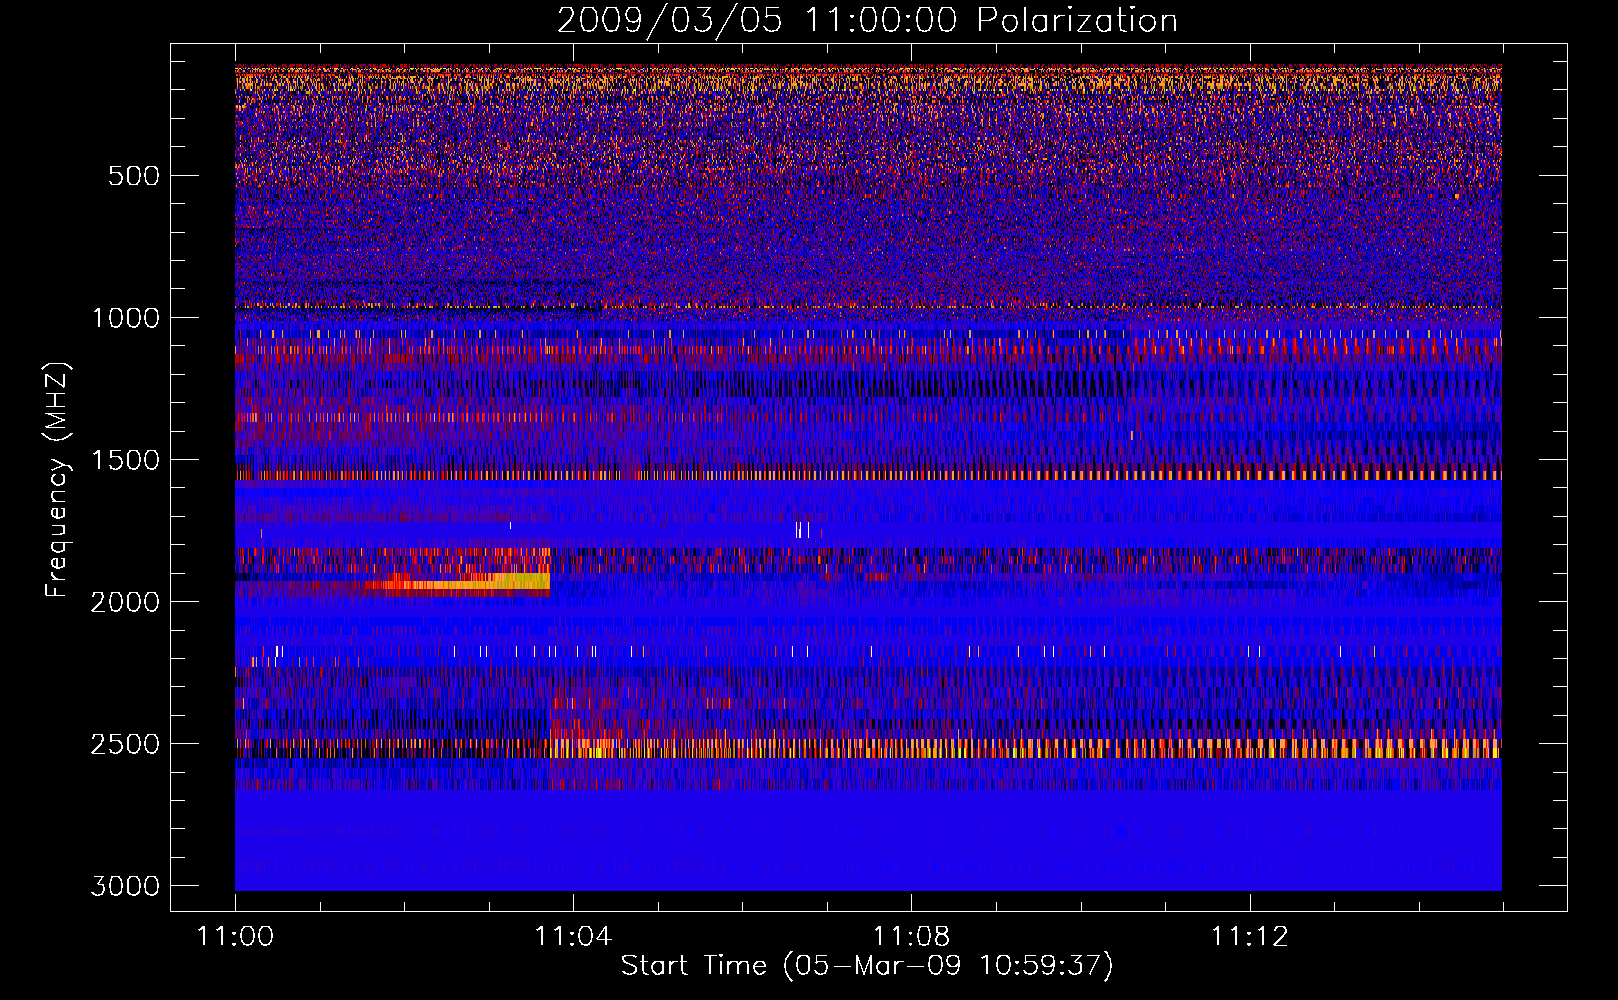This screenshot has height=1000, width=1618.
Task: Select frequency tick label 1000
Action: point(126,318)
